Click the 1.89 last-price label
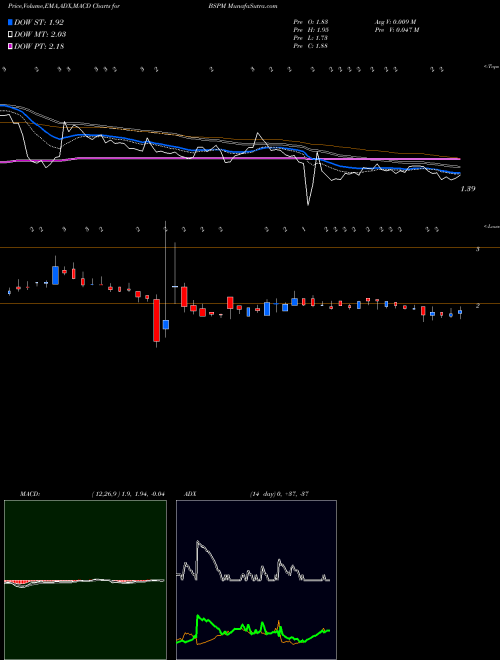Viewport: 500px width, 660px height. coord(468,189)
